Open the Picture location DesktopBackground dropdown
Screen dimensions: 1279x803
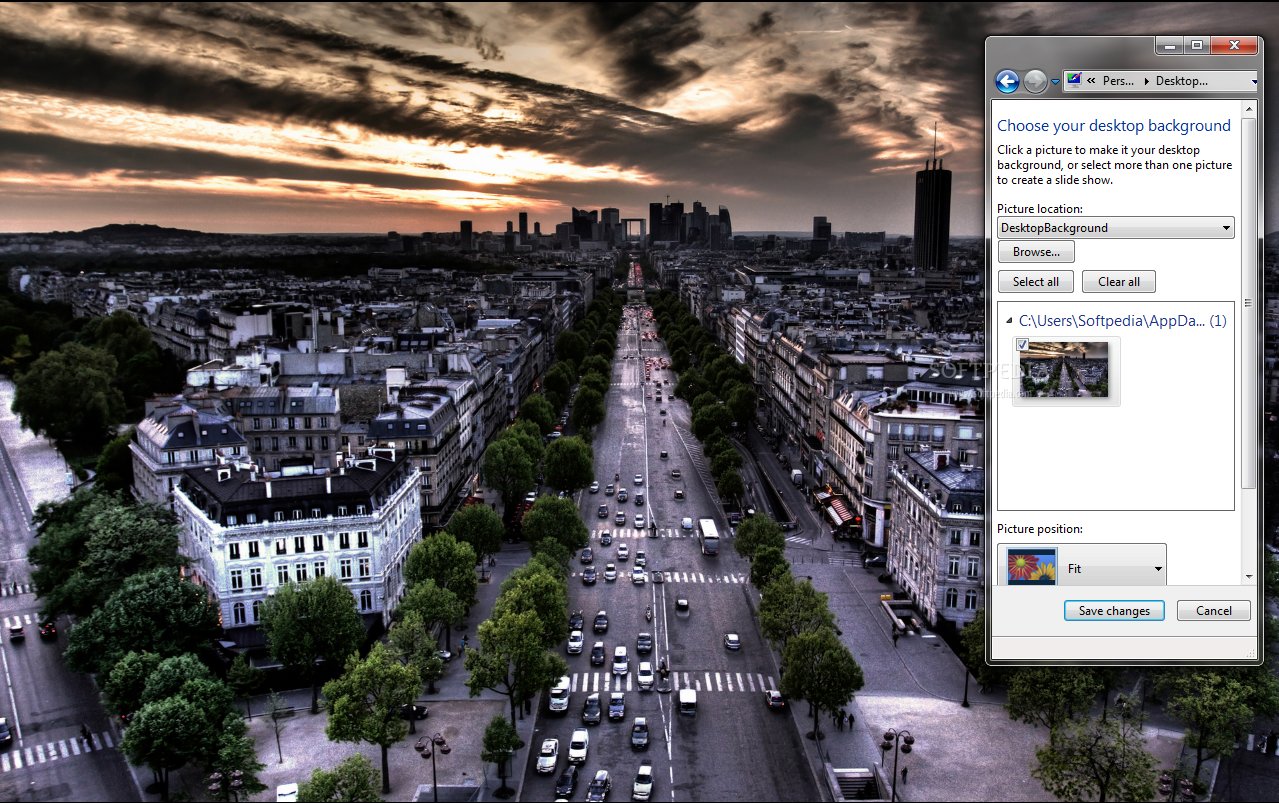[x=1115, y=228]
